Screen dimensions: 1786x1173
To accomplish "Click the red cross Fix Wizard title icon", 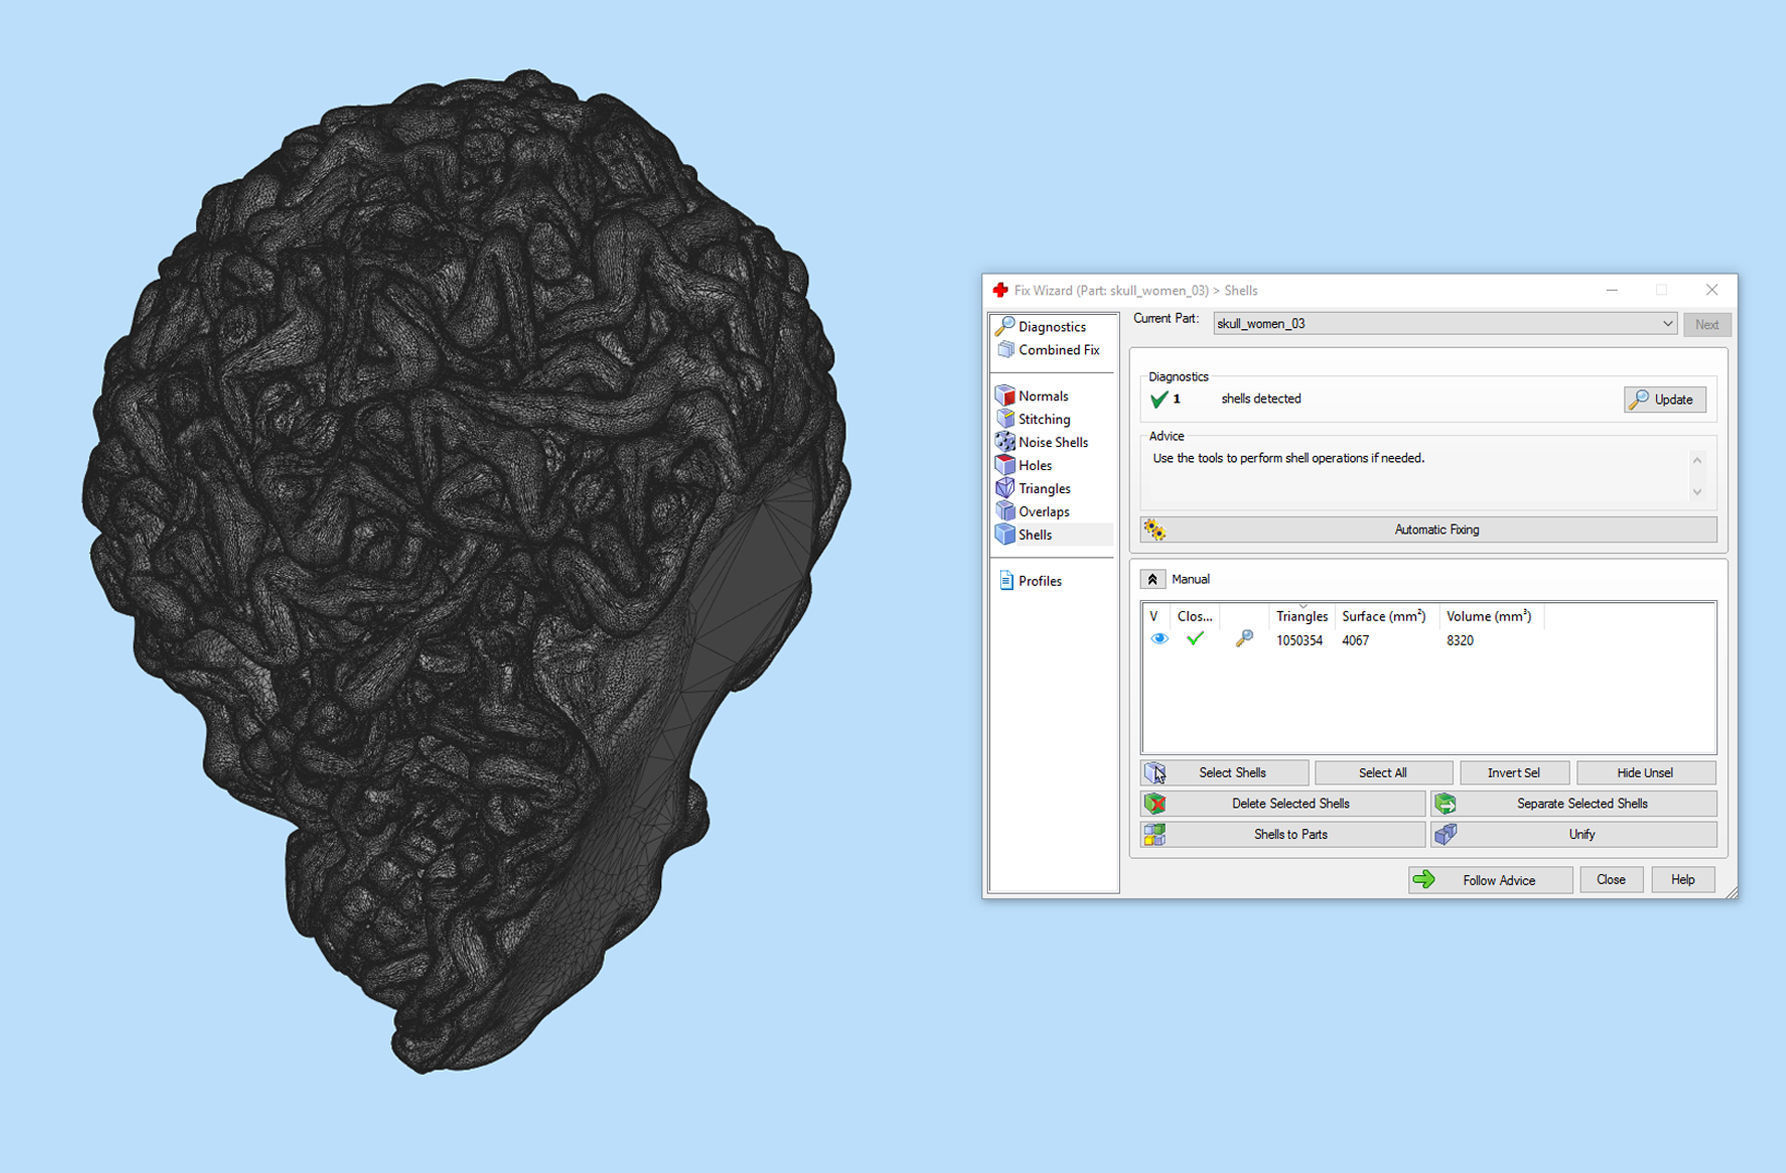I will (x=1000, y=290).
